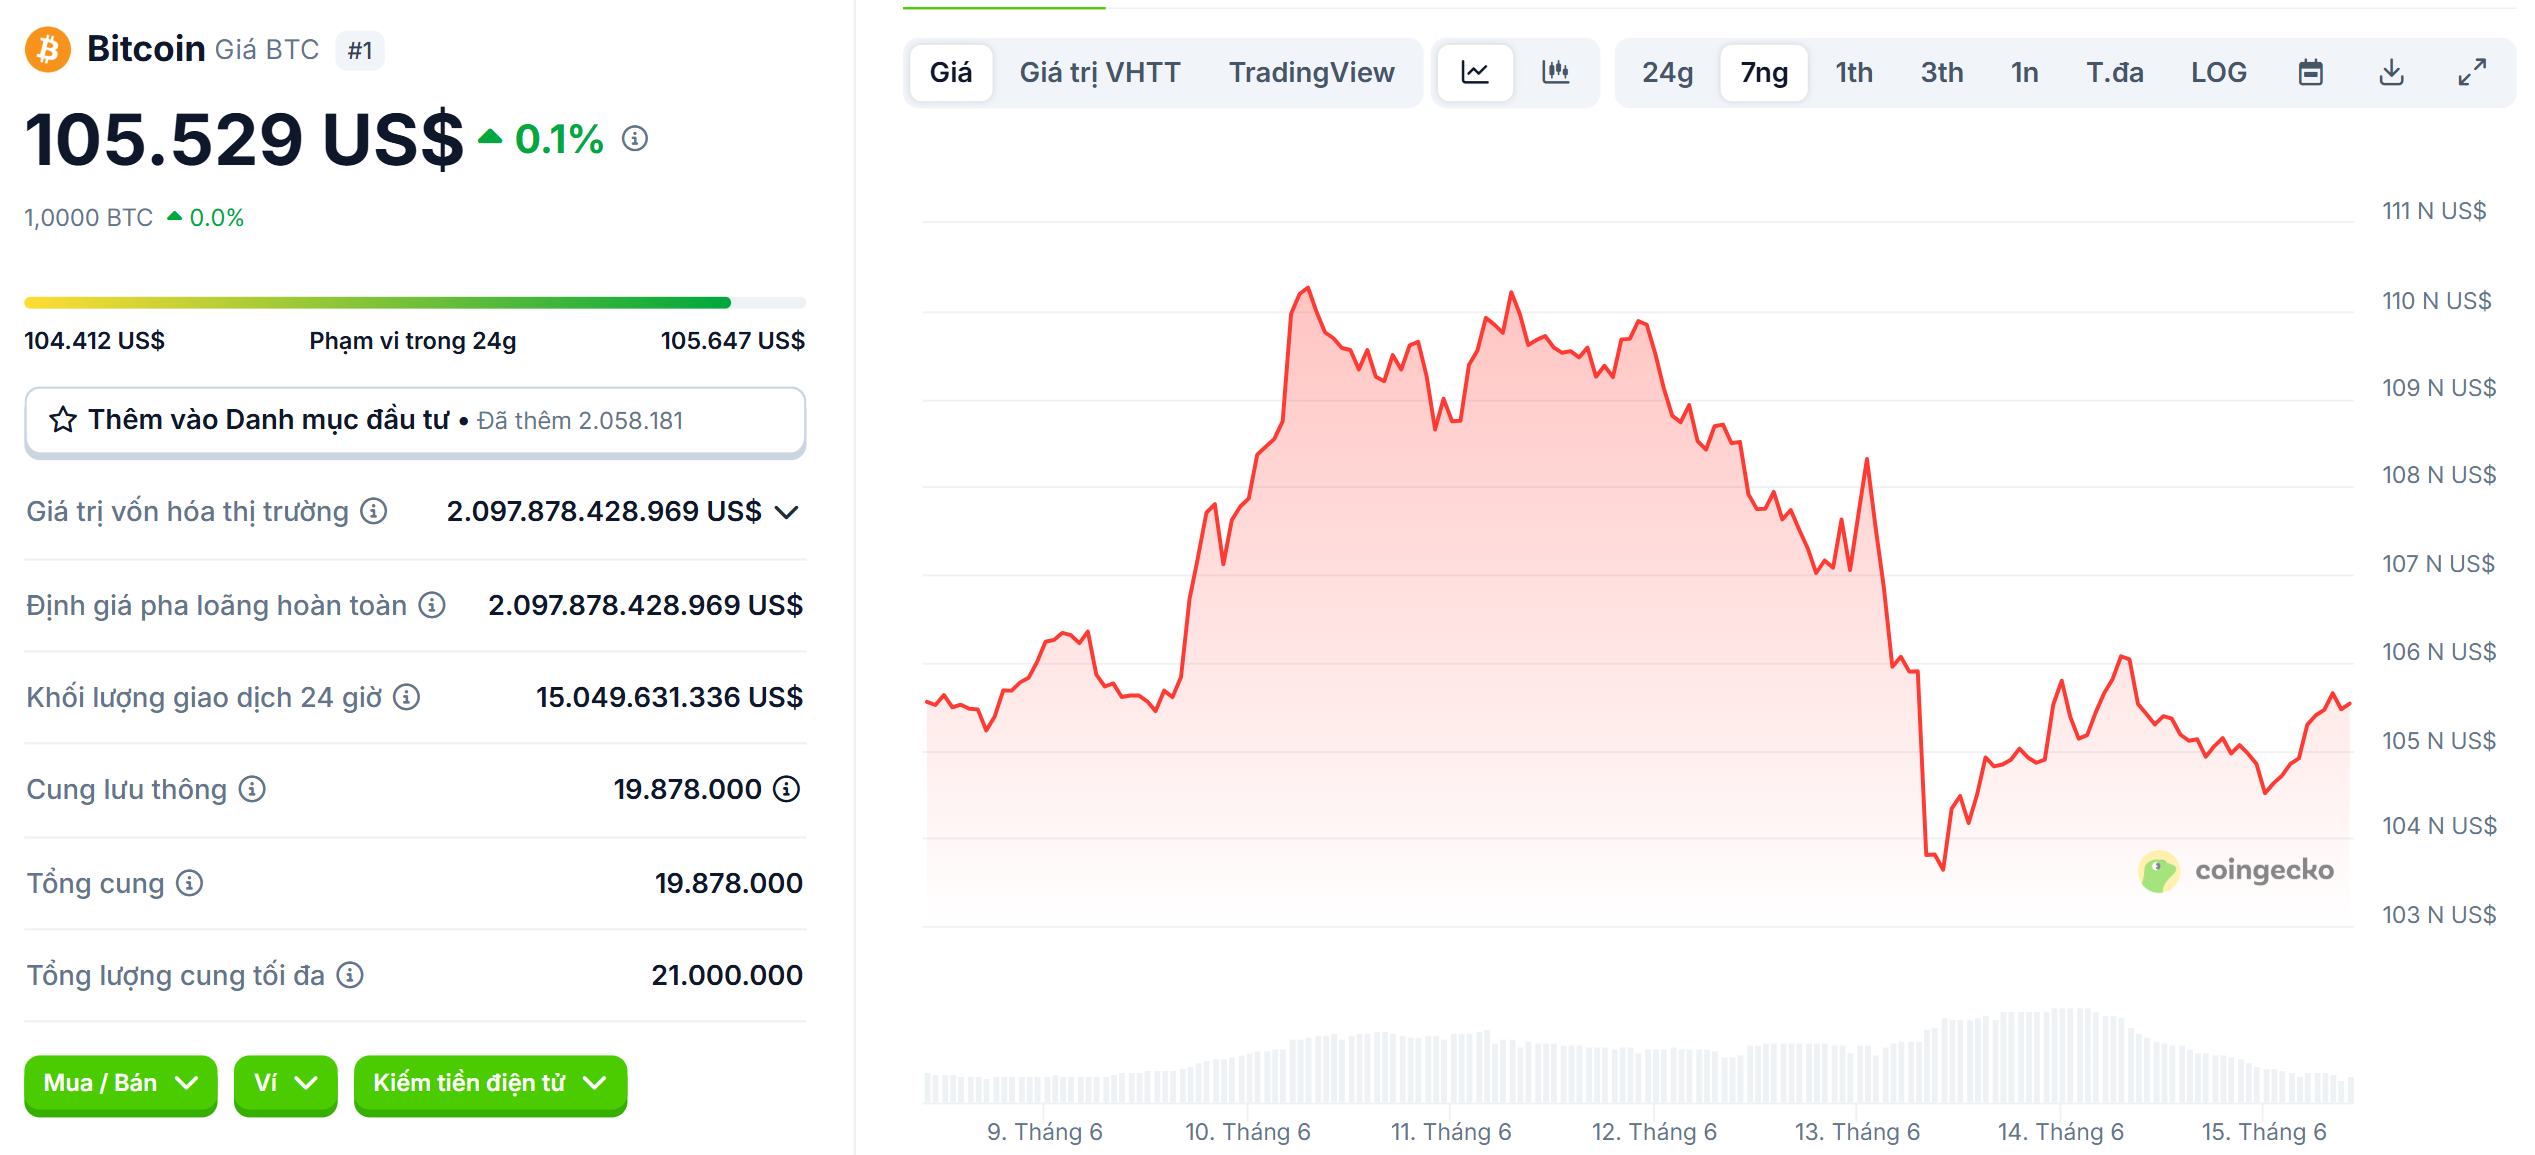Viewport: 2535px width, 1155px height.
Task: Select 24g time range
Action: pyautogui.click(x=1667, y=72)
